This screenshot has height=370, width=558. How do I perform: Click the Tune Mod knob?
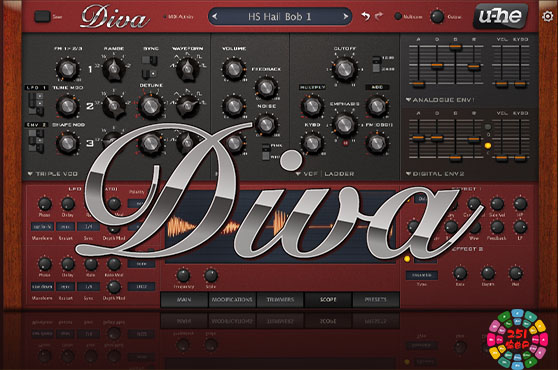[x=67, y=106]
